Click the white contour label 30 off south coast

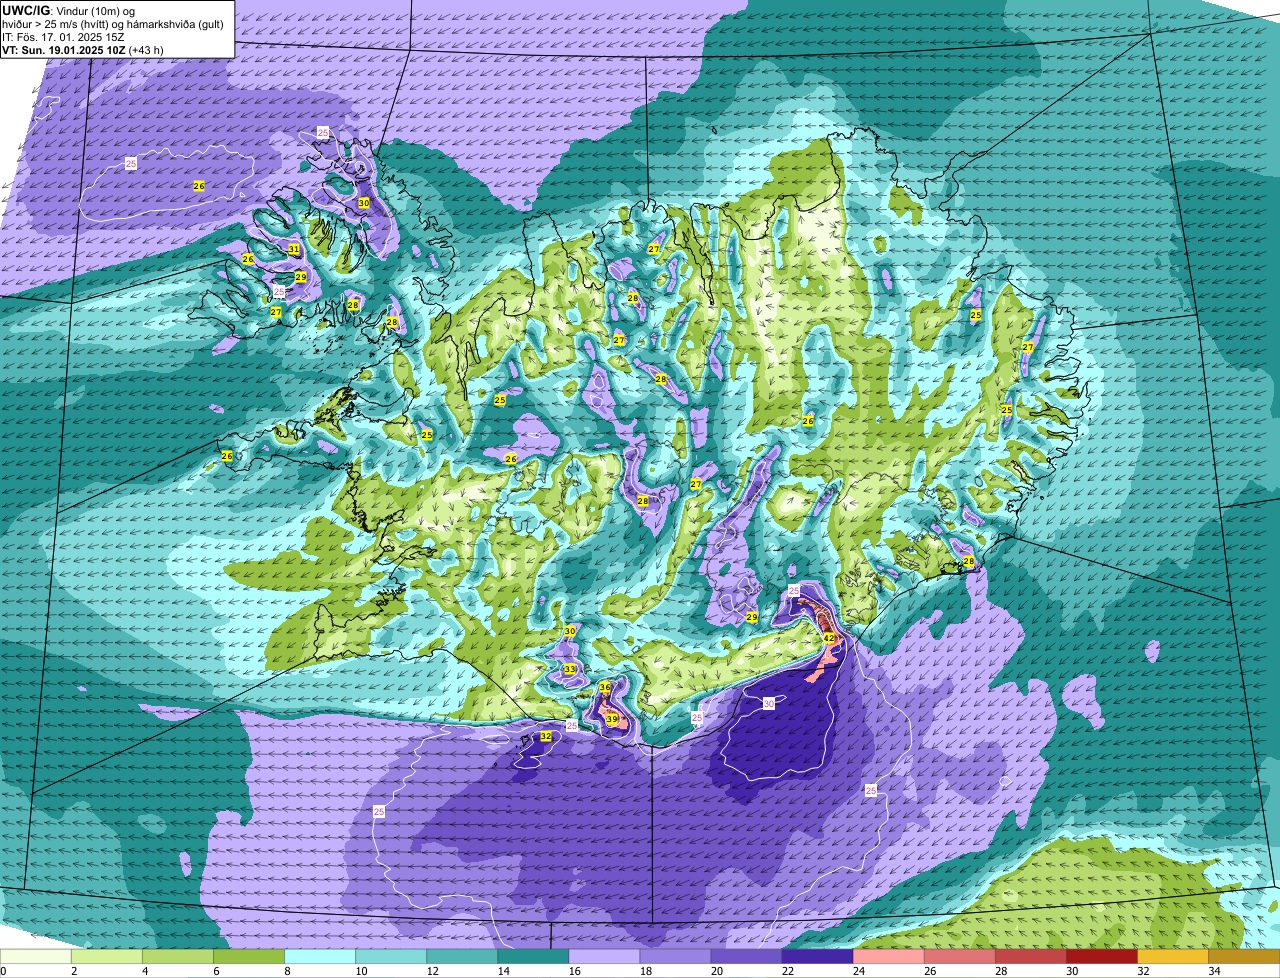click(769, 704)
